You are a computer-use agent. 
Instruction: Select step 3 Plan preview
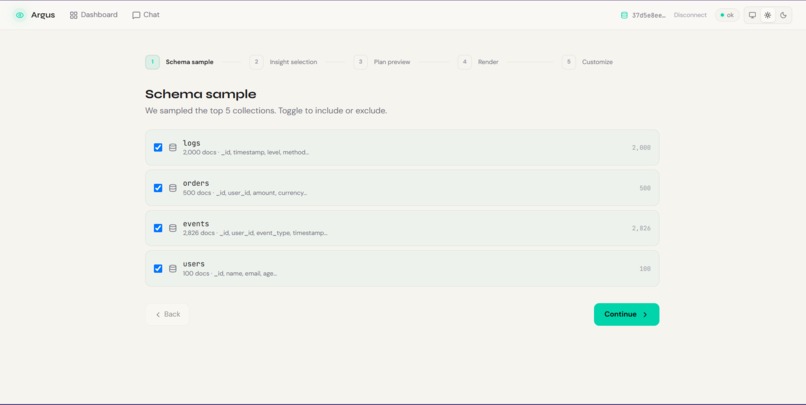tap(382, 62)
